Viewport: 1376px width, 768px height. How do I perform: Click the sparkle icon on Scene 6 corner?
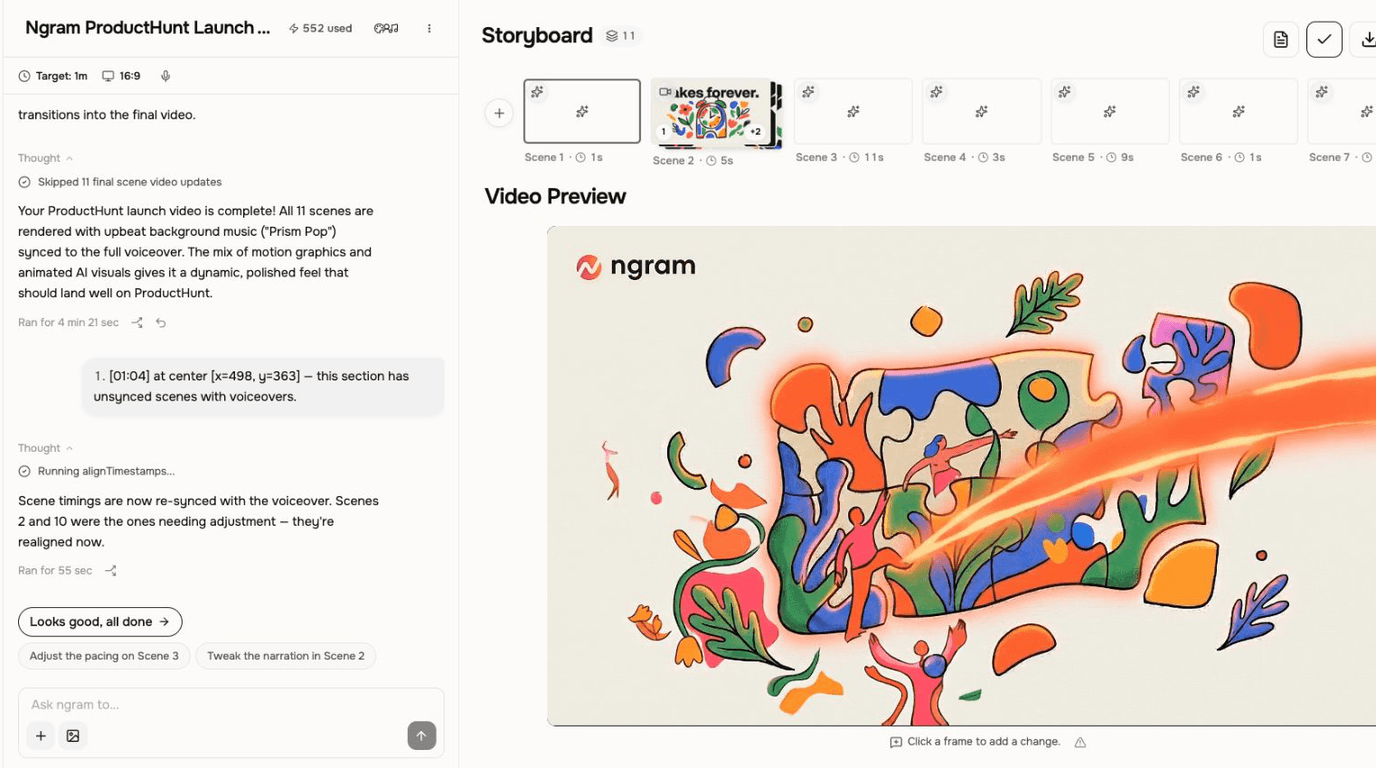[x=1194, y=92]
